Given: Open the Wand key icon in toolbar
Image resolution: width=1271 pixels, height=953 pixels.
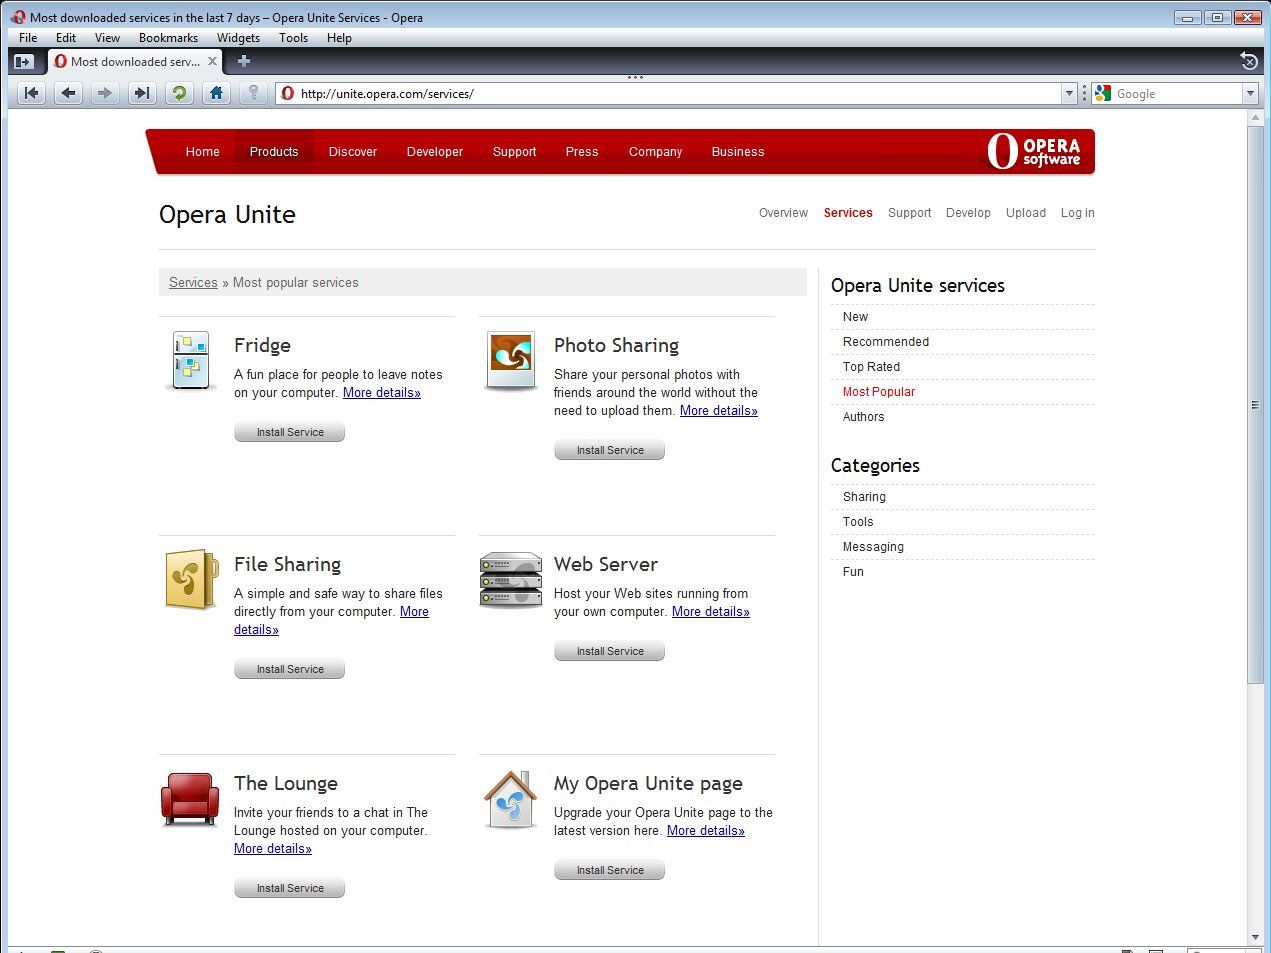Looking at the screenshot, I should click(253, 93).
